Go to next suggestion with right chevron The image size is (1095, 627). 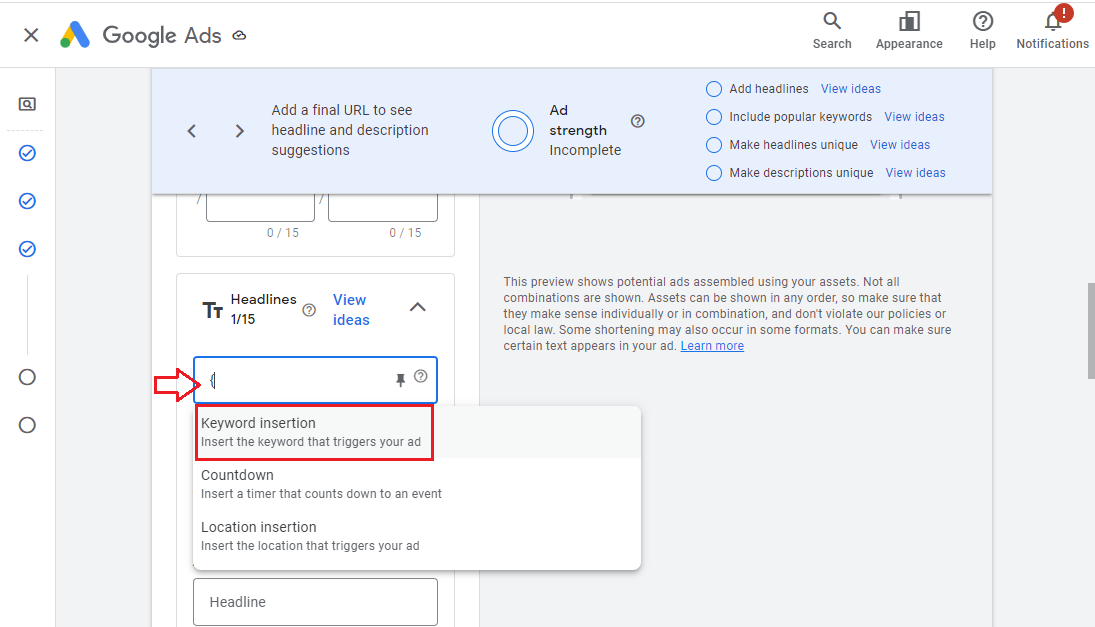tap(240, 131)
